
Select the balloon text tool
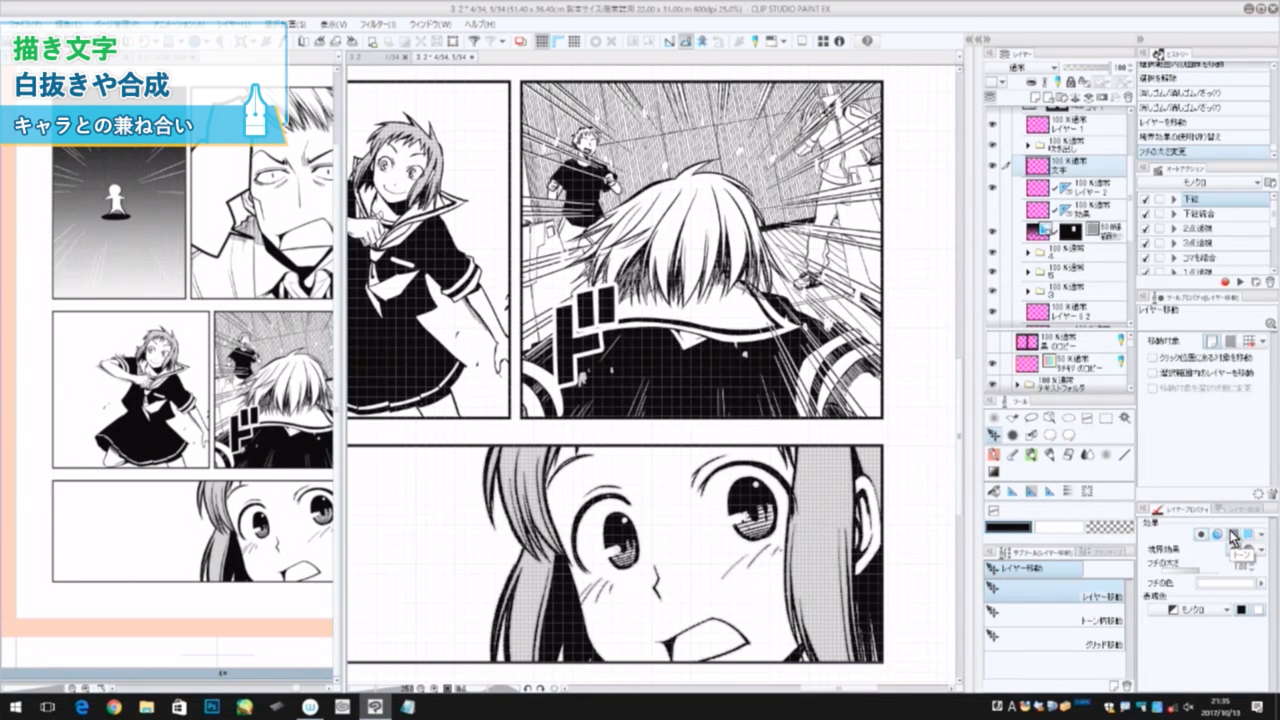coord(1069,436)
